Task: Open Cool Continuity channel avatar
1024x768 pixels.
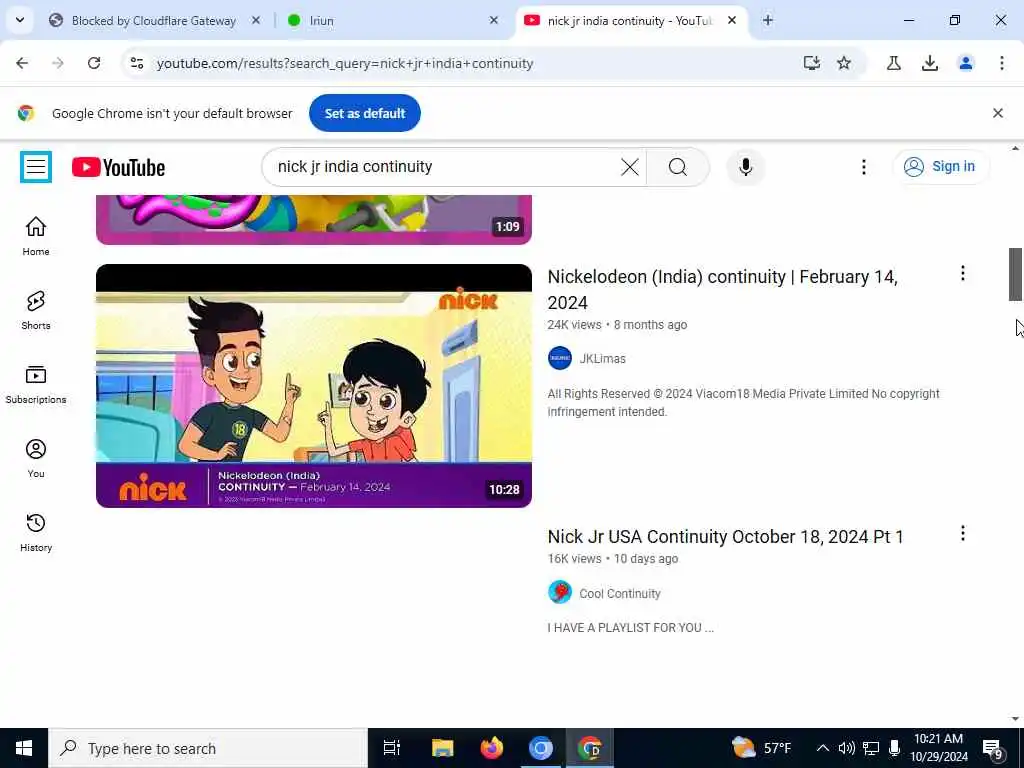Action: tap(560, 592)
